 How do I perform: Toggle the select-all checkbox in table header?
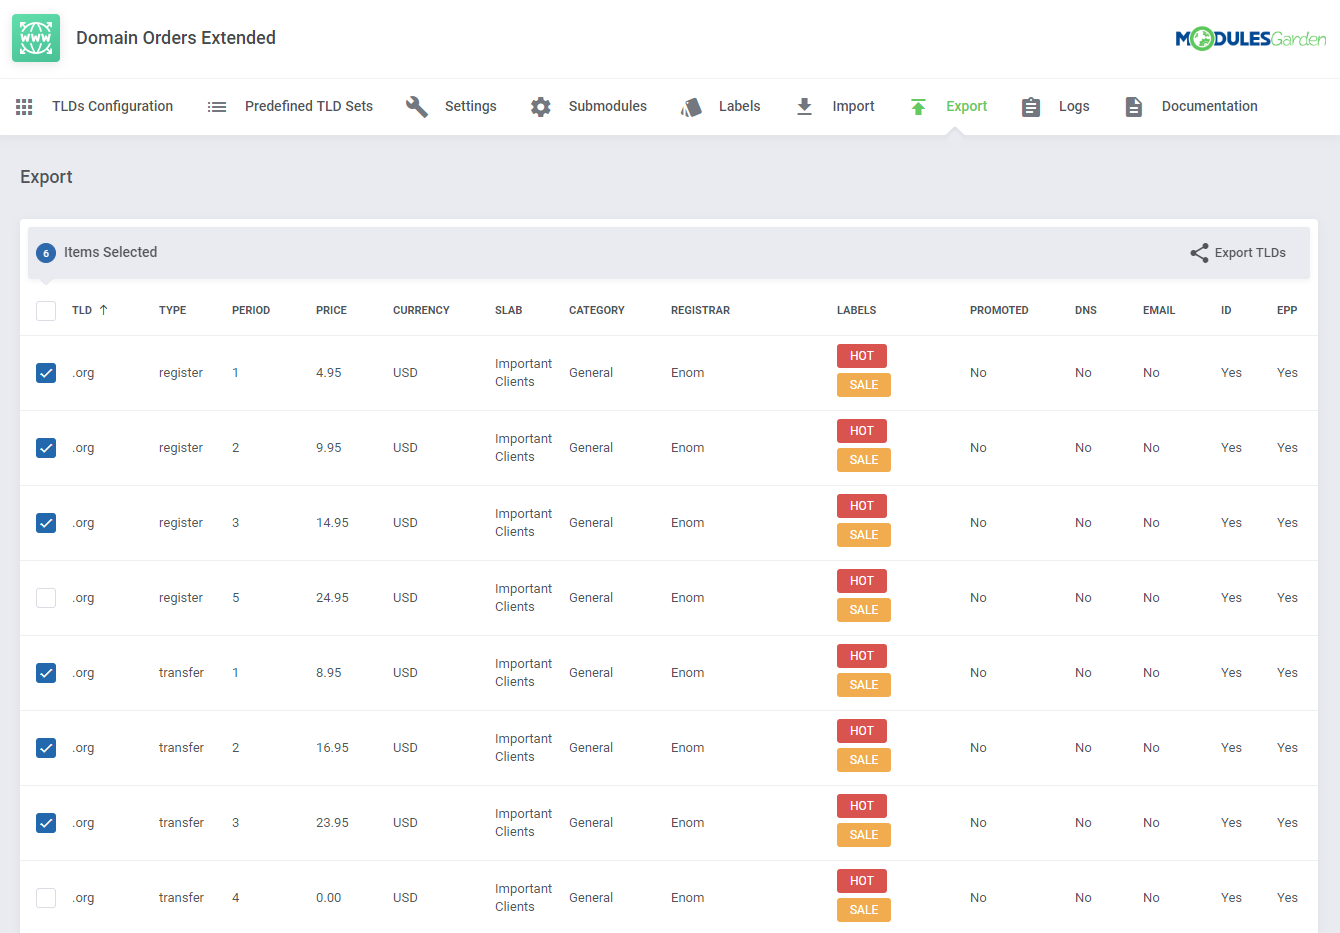(46, 310)
